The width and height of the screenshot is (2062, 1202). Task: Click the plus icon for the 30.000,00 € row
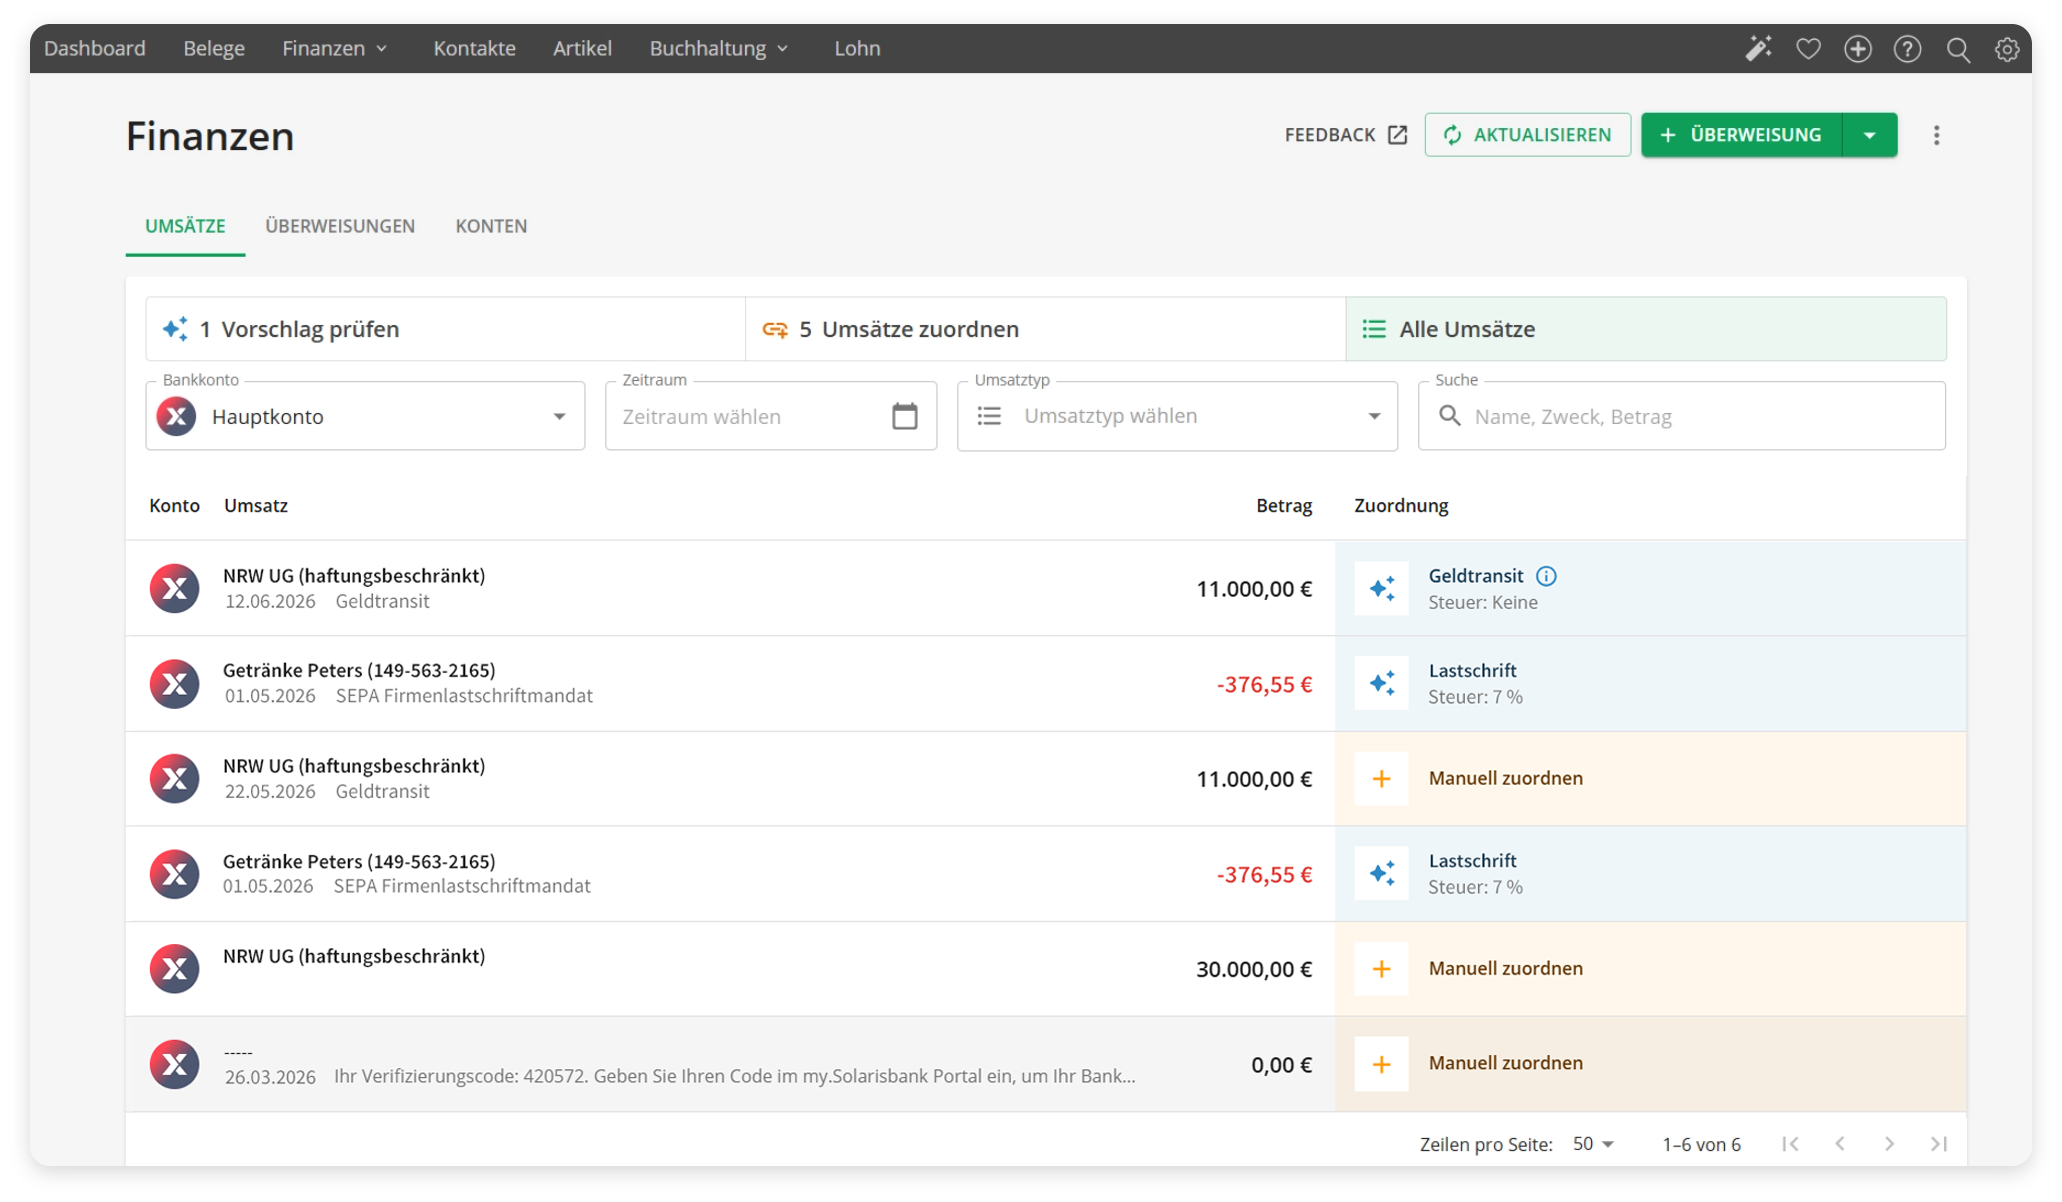pos(1381,969)
